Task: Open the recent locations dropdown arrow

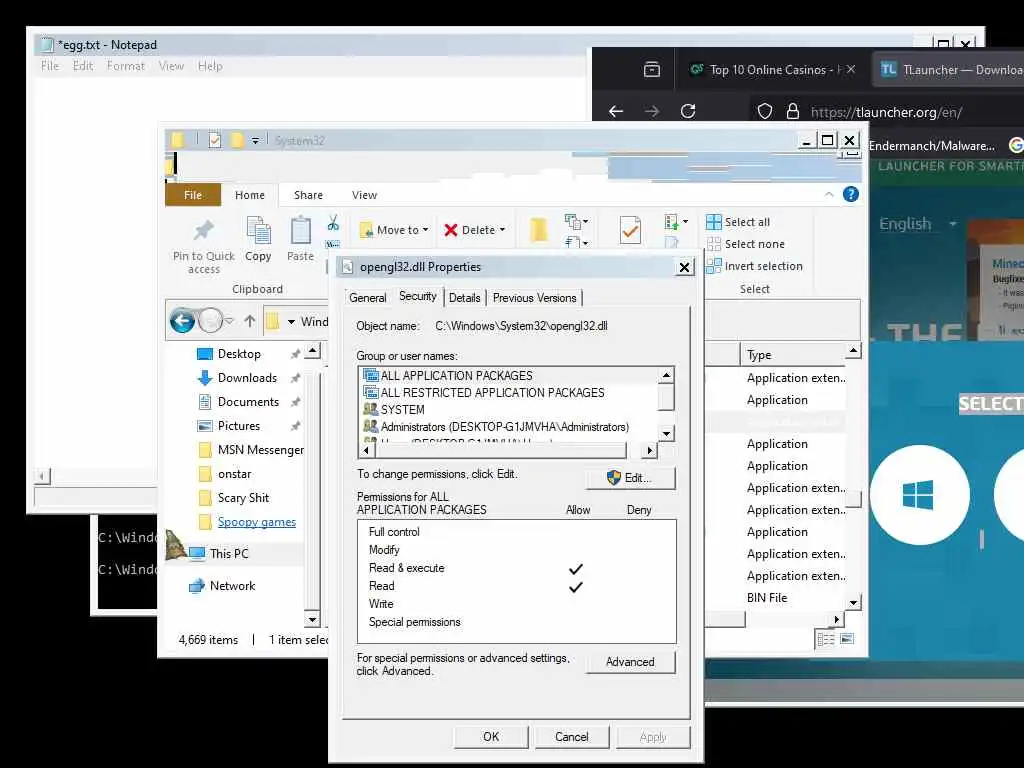Action: coord(229,321)
